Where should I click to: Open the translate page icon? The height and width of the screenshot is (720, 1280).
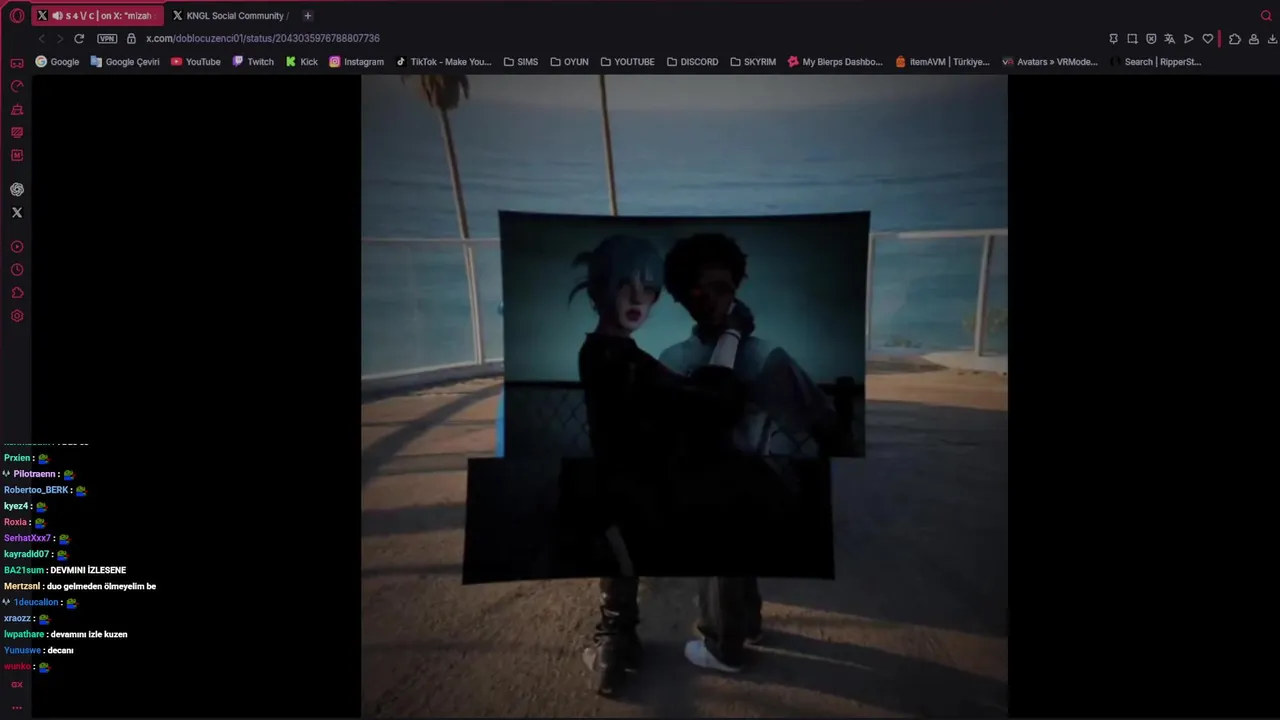(1169, 39)
